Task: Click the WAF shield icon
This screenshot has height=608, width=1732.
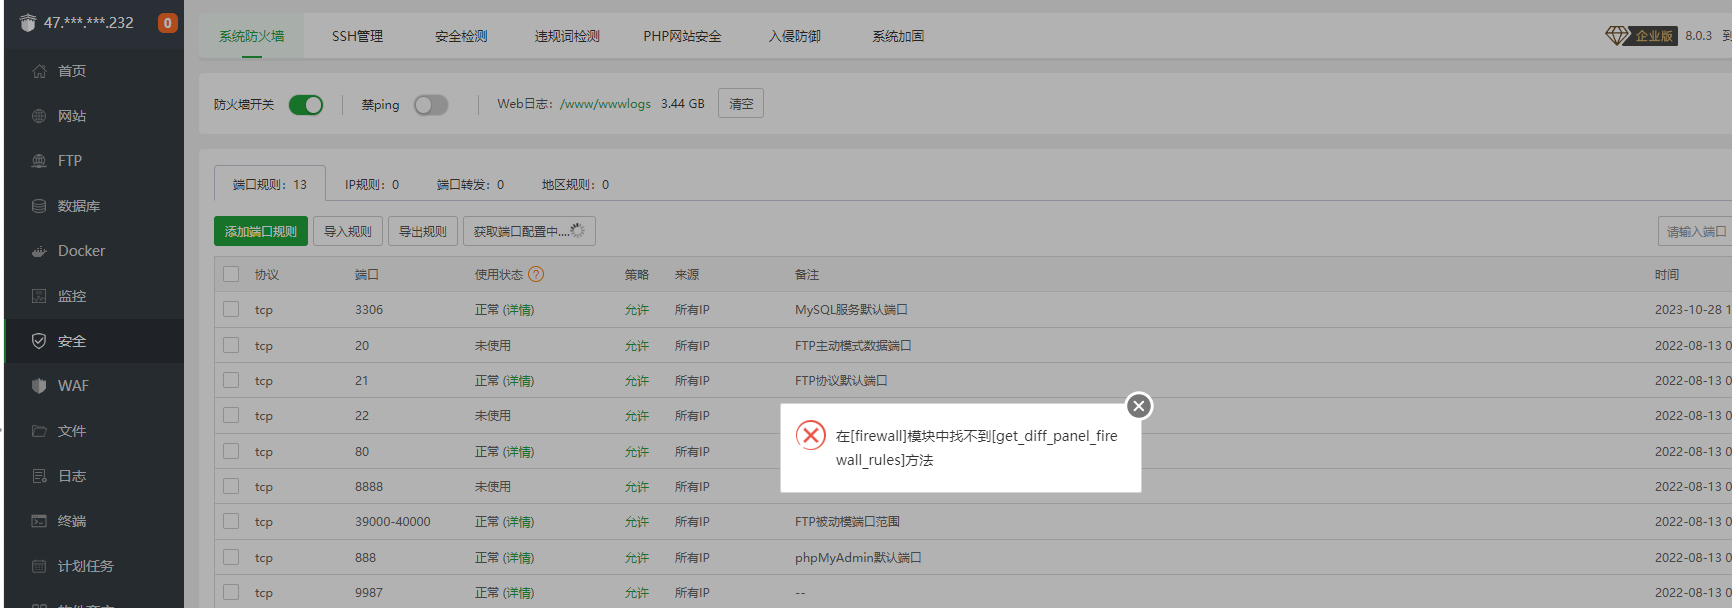Action: coord(39,386)
